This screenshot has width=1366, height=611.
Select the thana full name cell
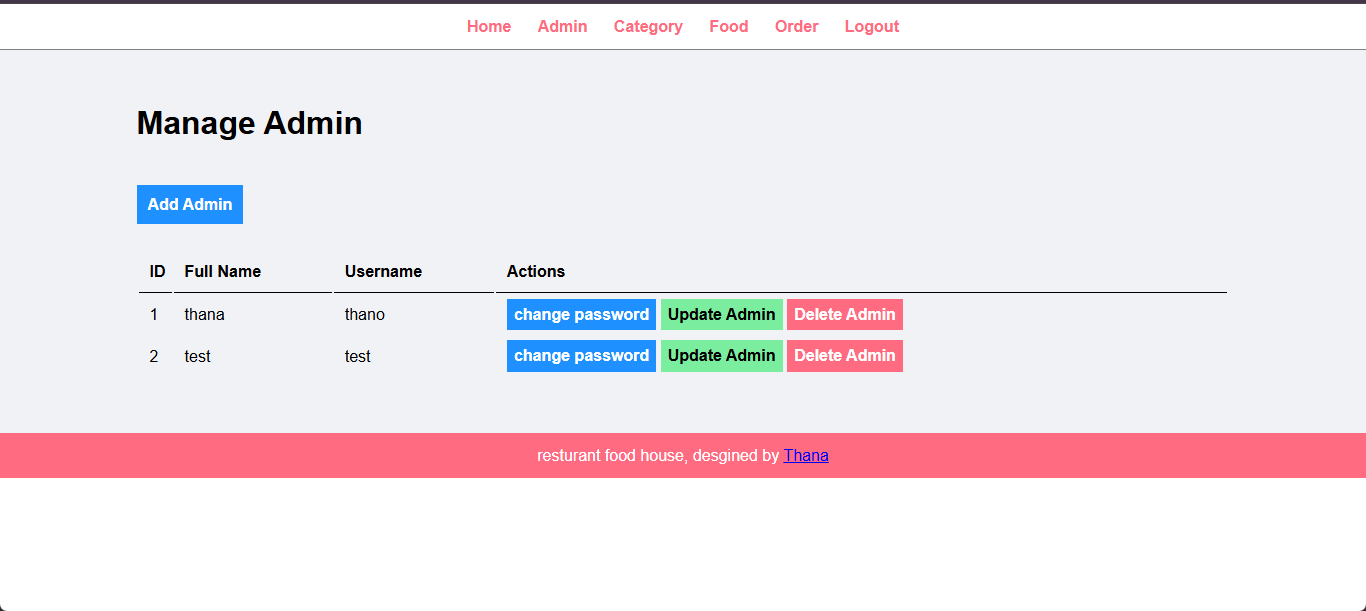pyautogui.click(x=204, y=315)
